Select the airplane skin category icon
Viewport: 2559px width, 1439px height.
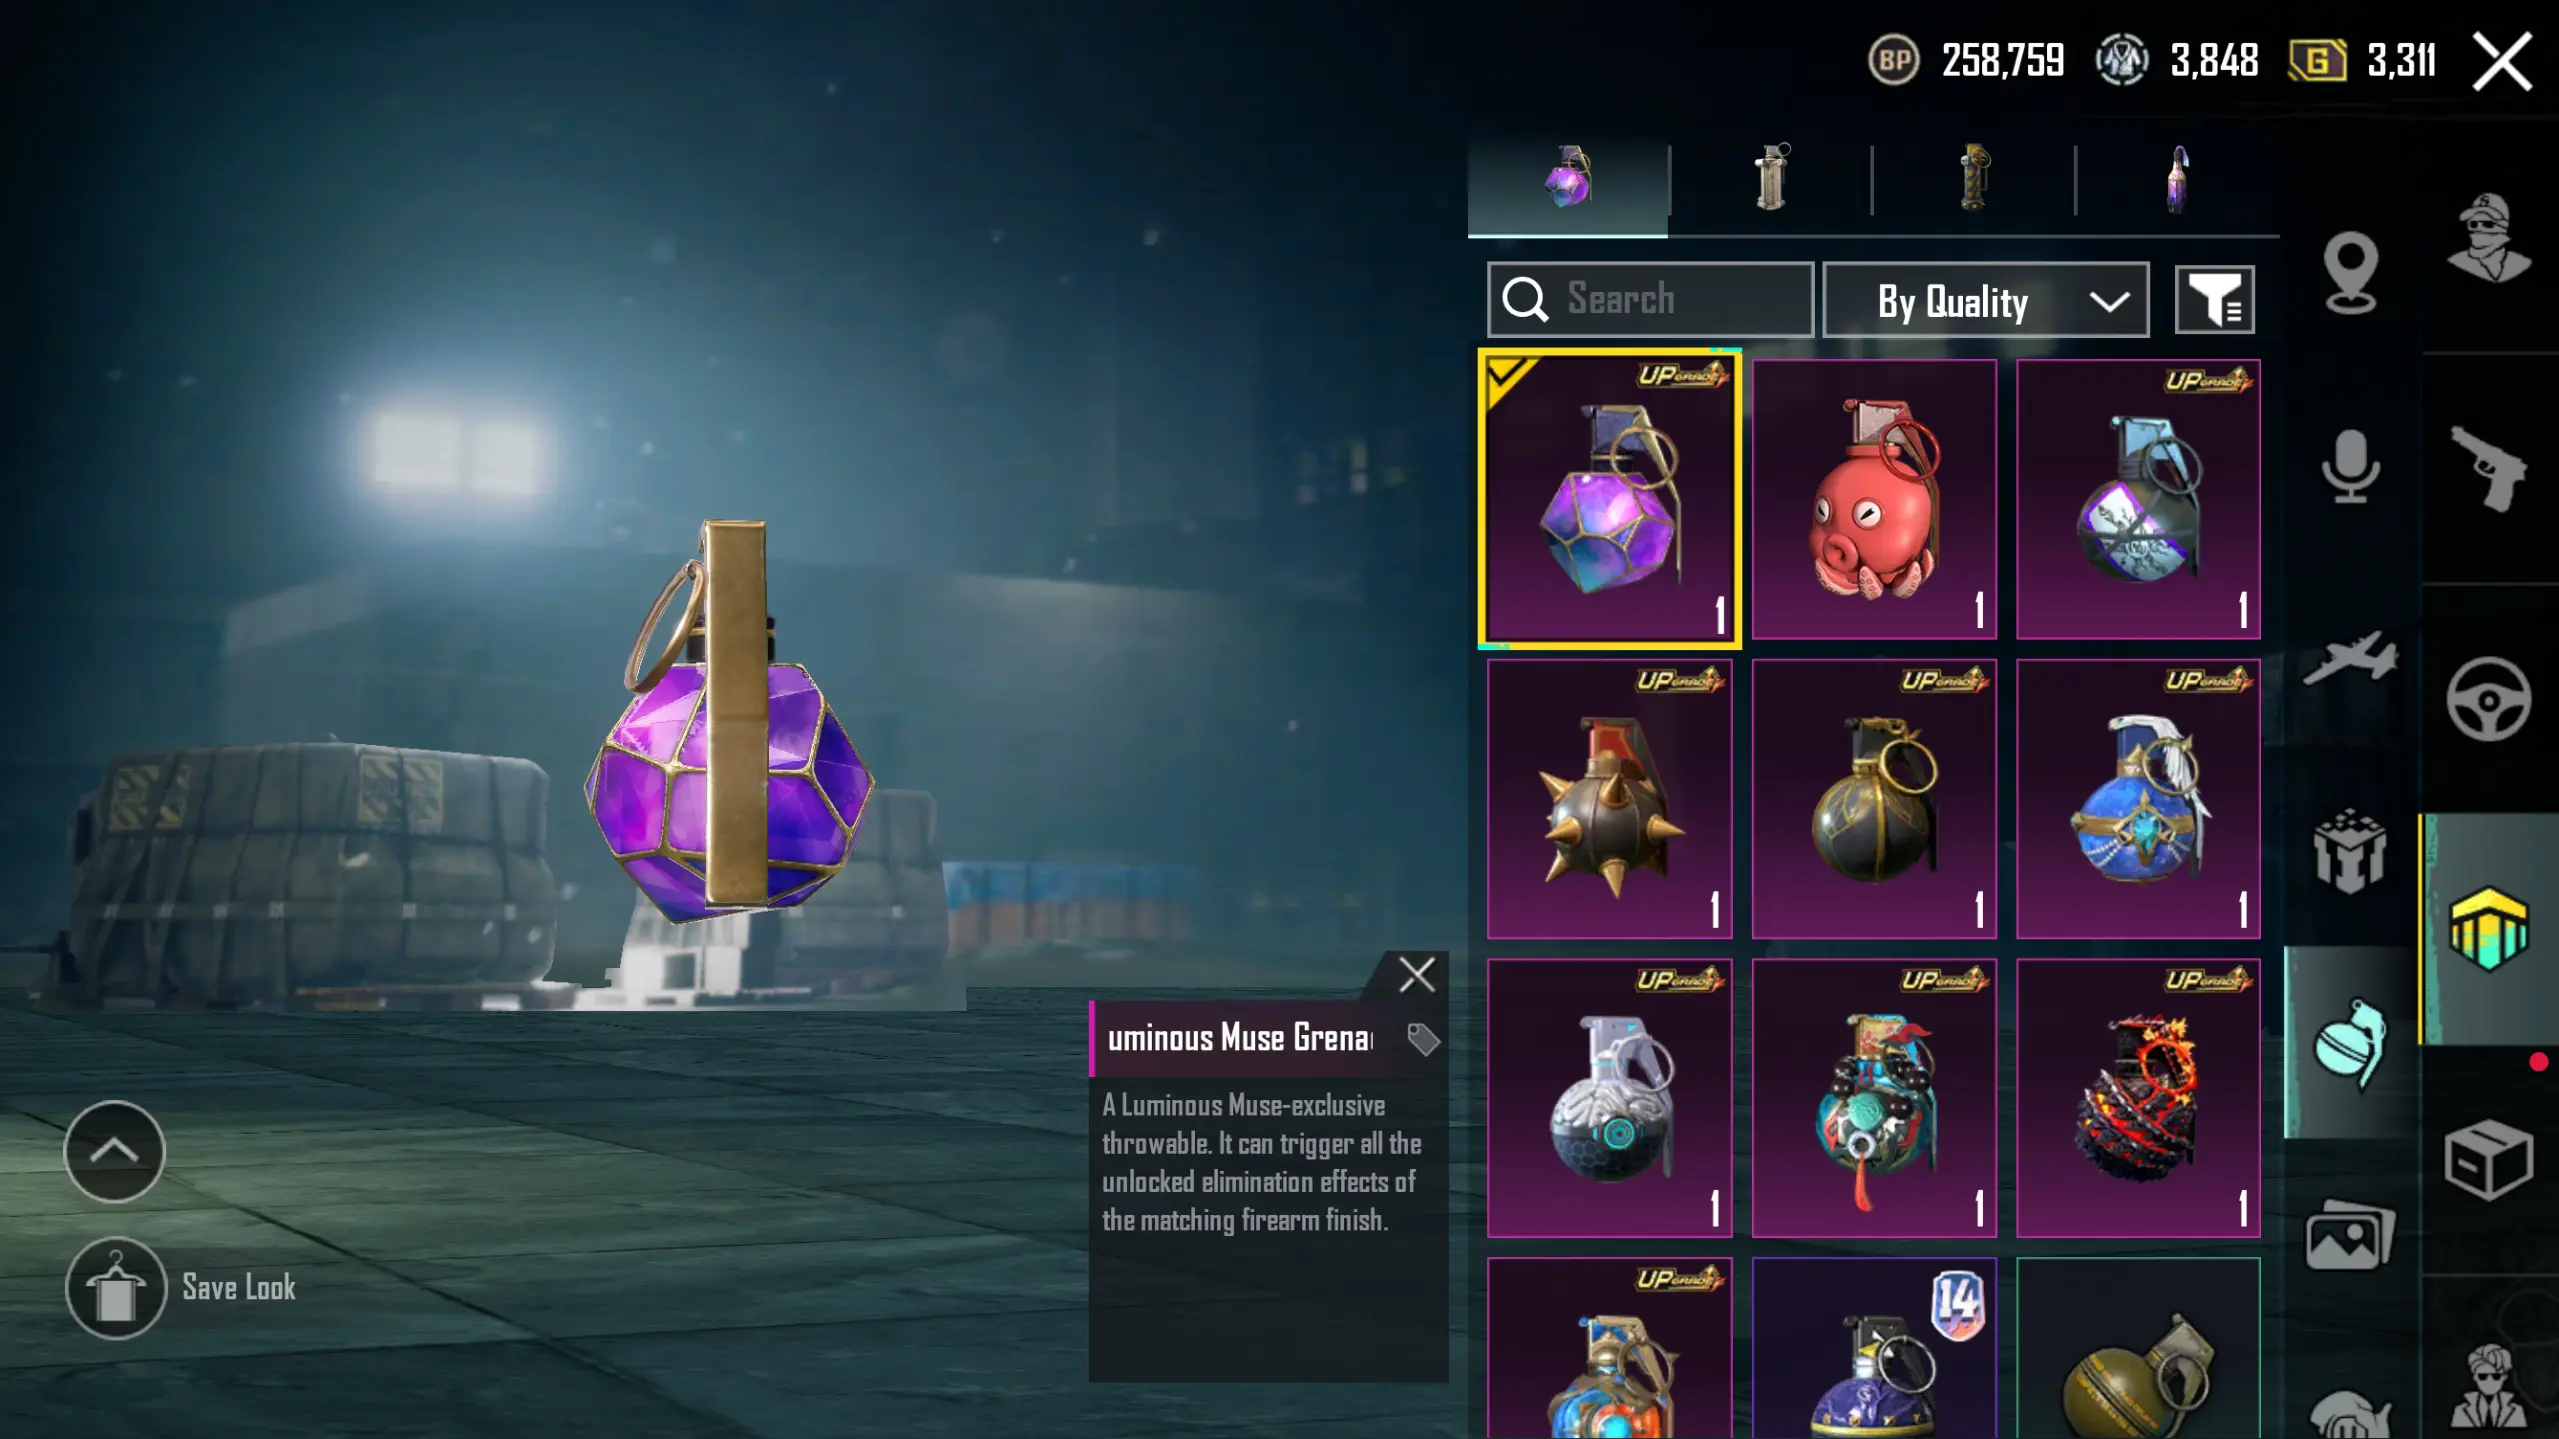(x=2350, y=658)
